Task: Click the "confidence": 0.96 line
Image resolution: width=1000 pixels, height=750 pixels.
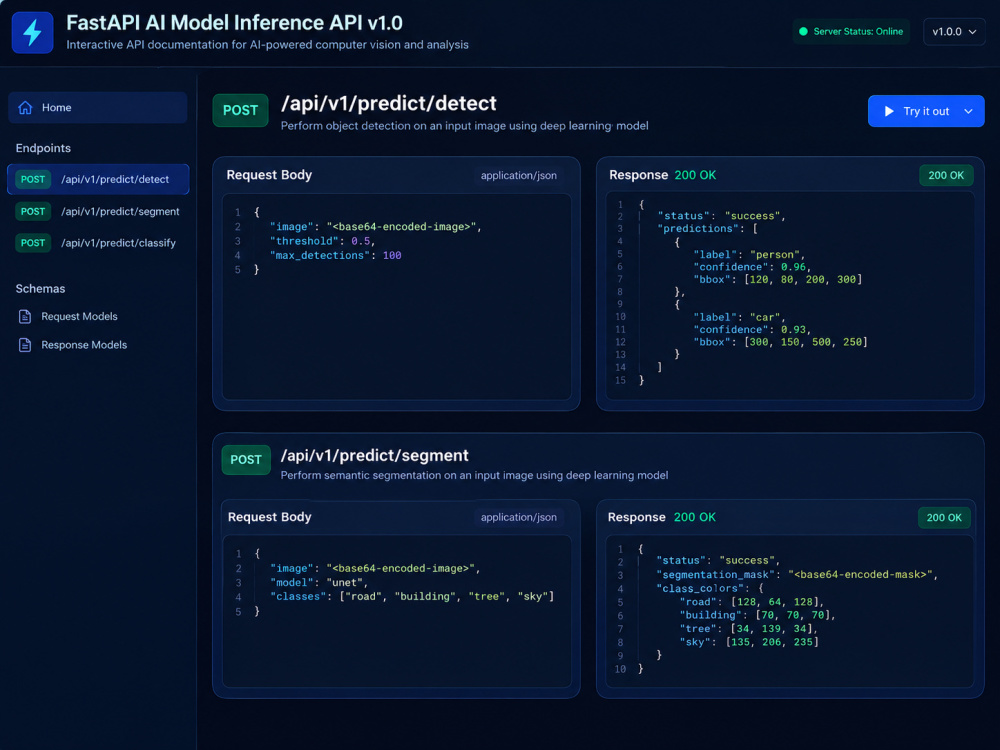Action: pyautogui.click(x=752, y=267)
